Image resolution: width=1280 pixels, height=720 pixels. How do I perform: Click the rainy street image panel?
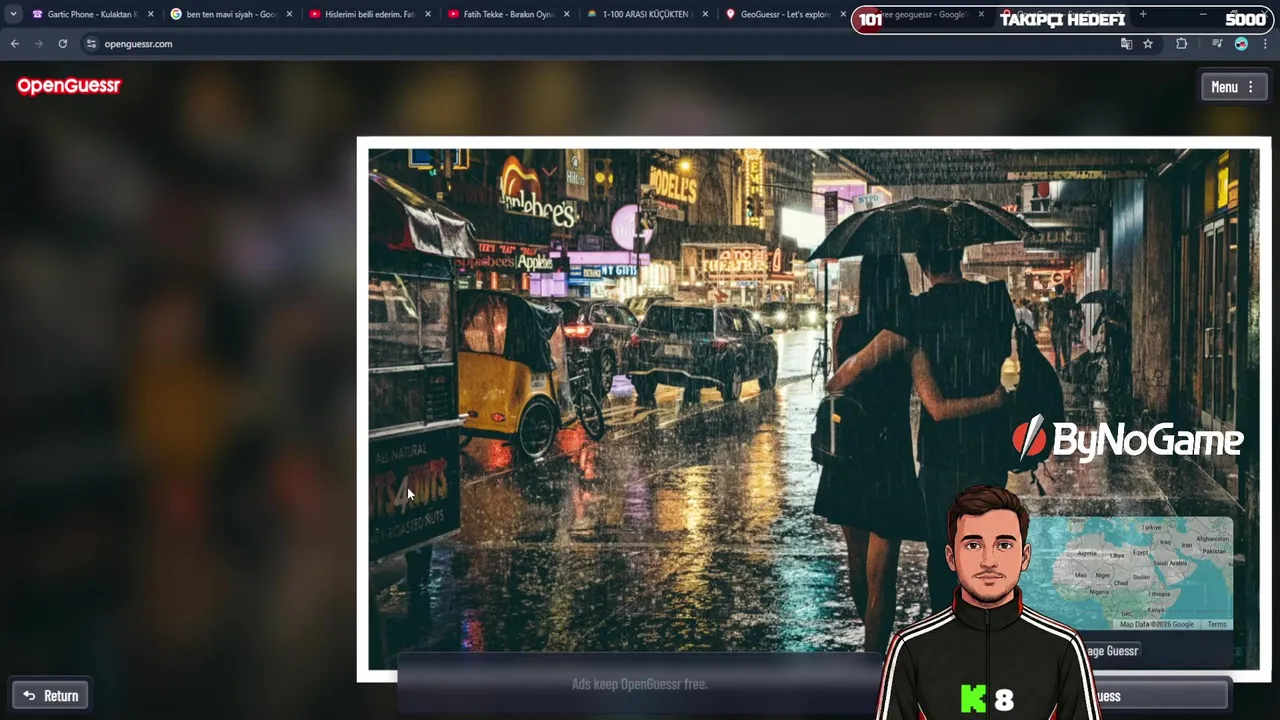pos(813,409)
